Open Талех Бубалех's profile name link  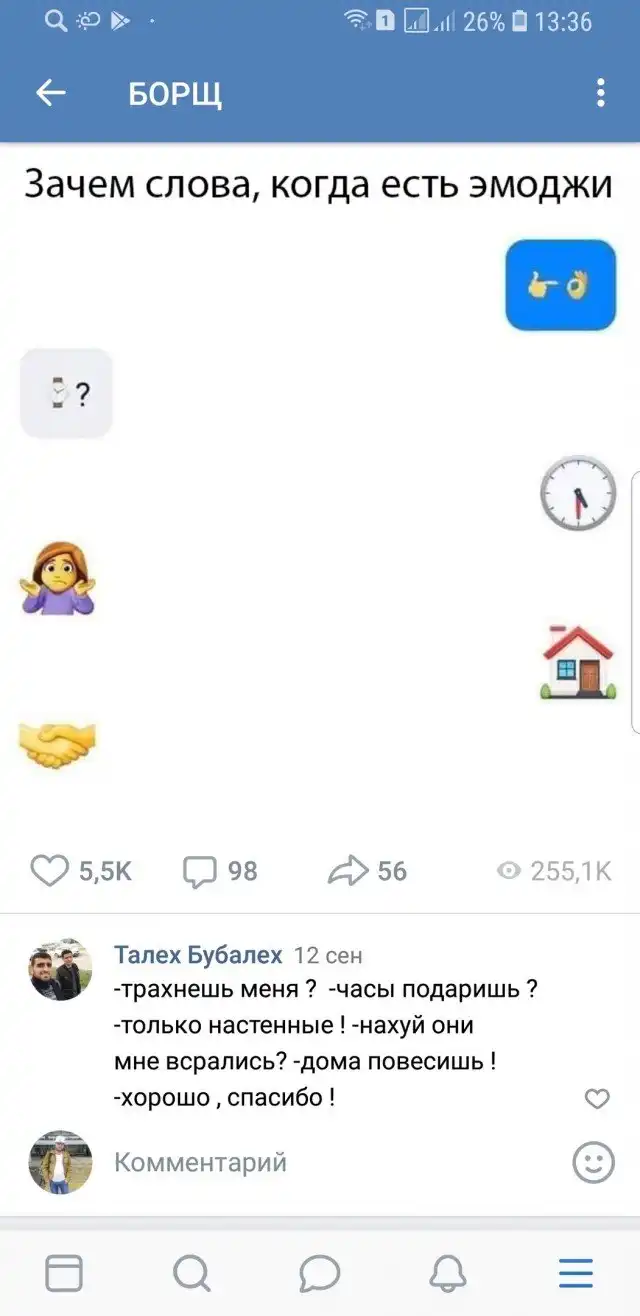coord(198,954)
